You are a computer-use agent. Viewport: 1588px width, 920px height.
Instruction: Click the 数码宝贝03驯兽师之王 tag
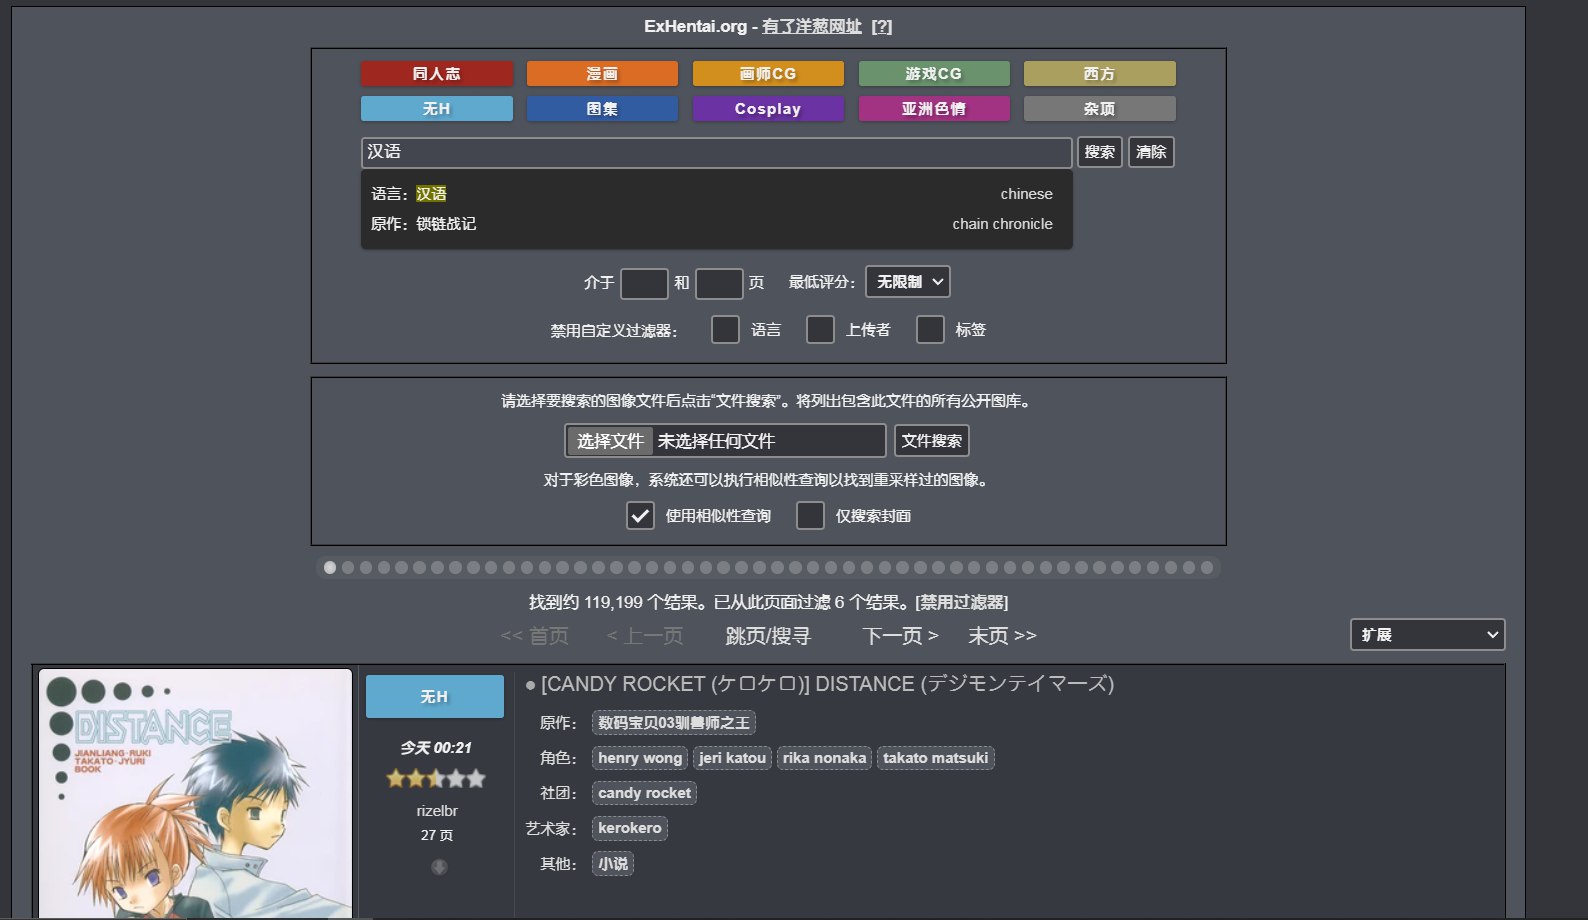pos(674,723)
